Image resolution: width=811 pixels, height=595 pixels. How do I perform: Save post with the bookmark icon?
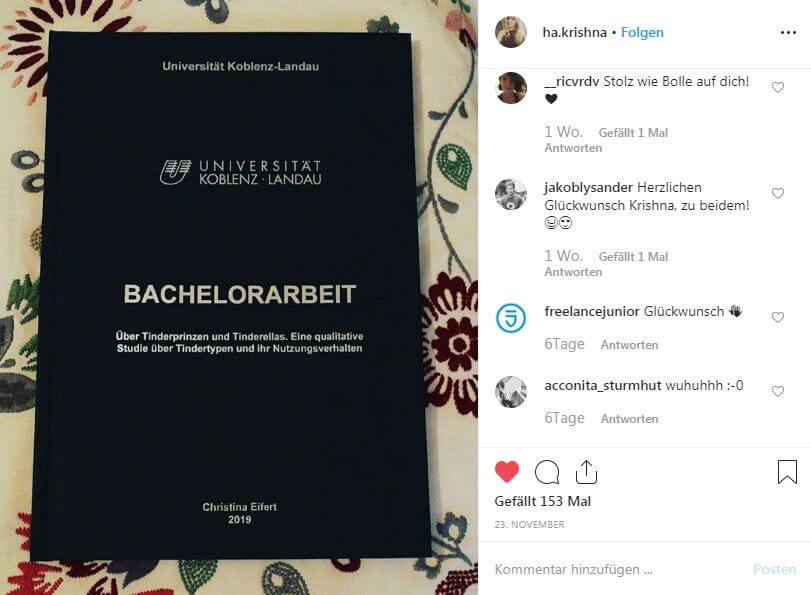point(787,472)
